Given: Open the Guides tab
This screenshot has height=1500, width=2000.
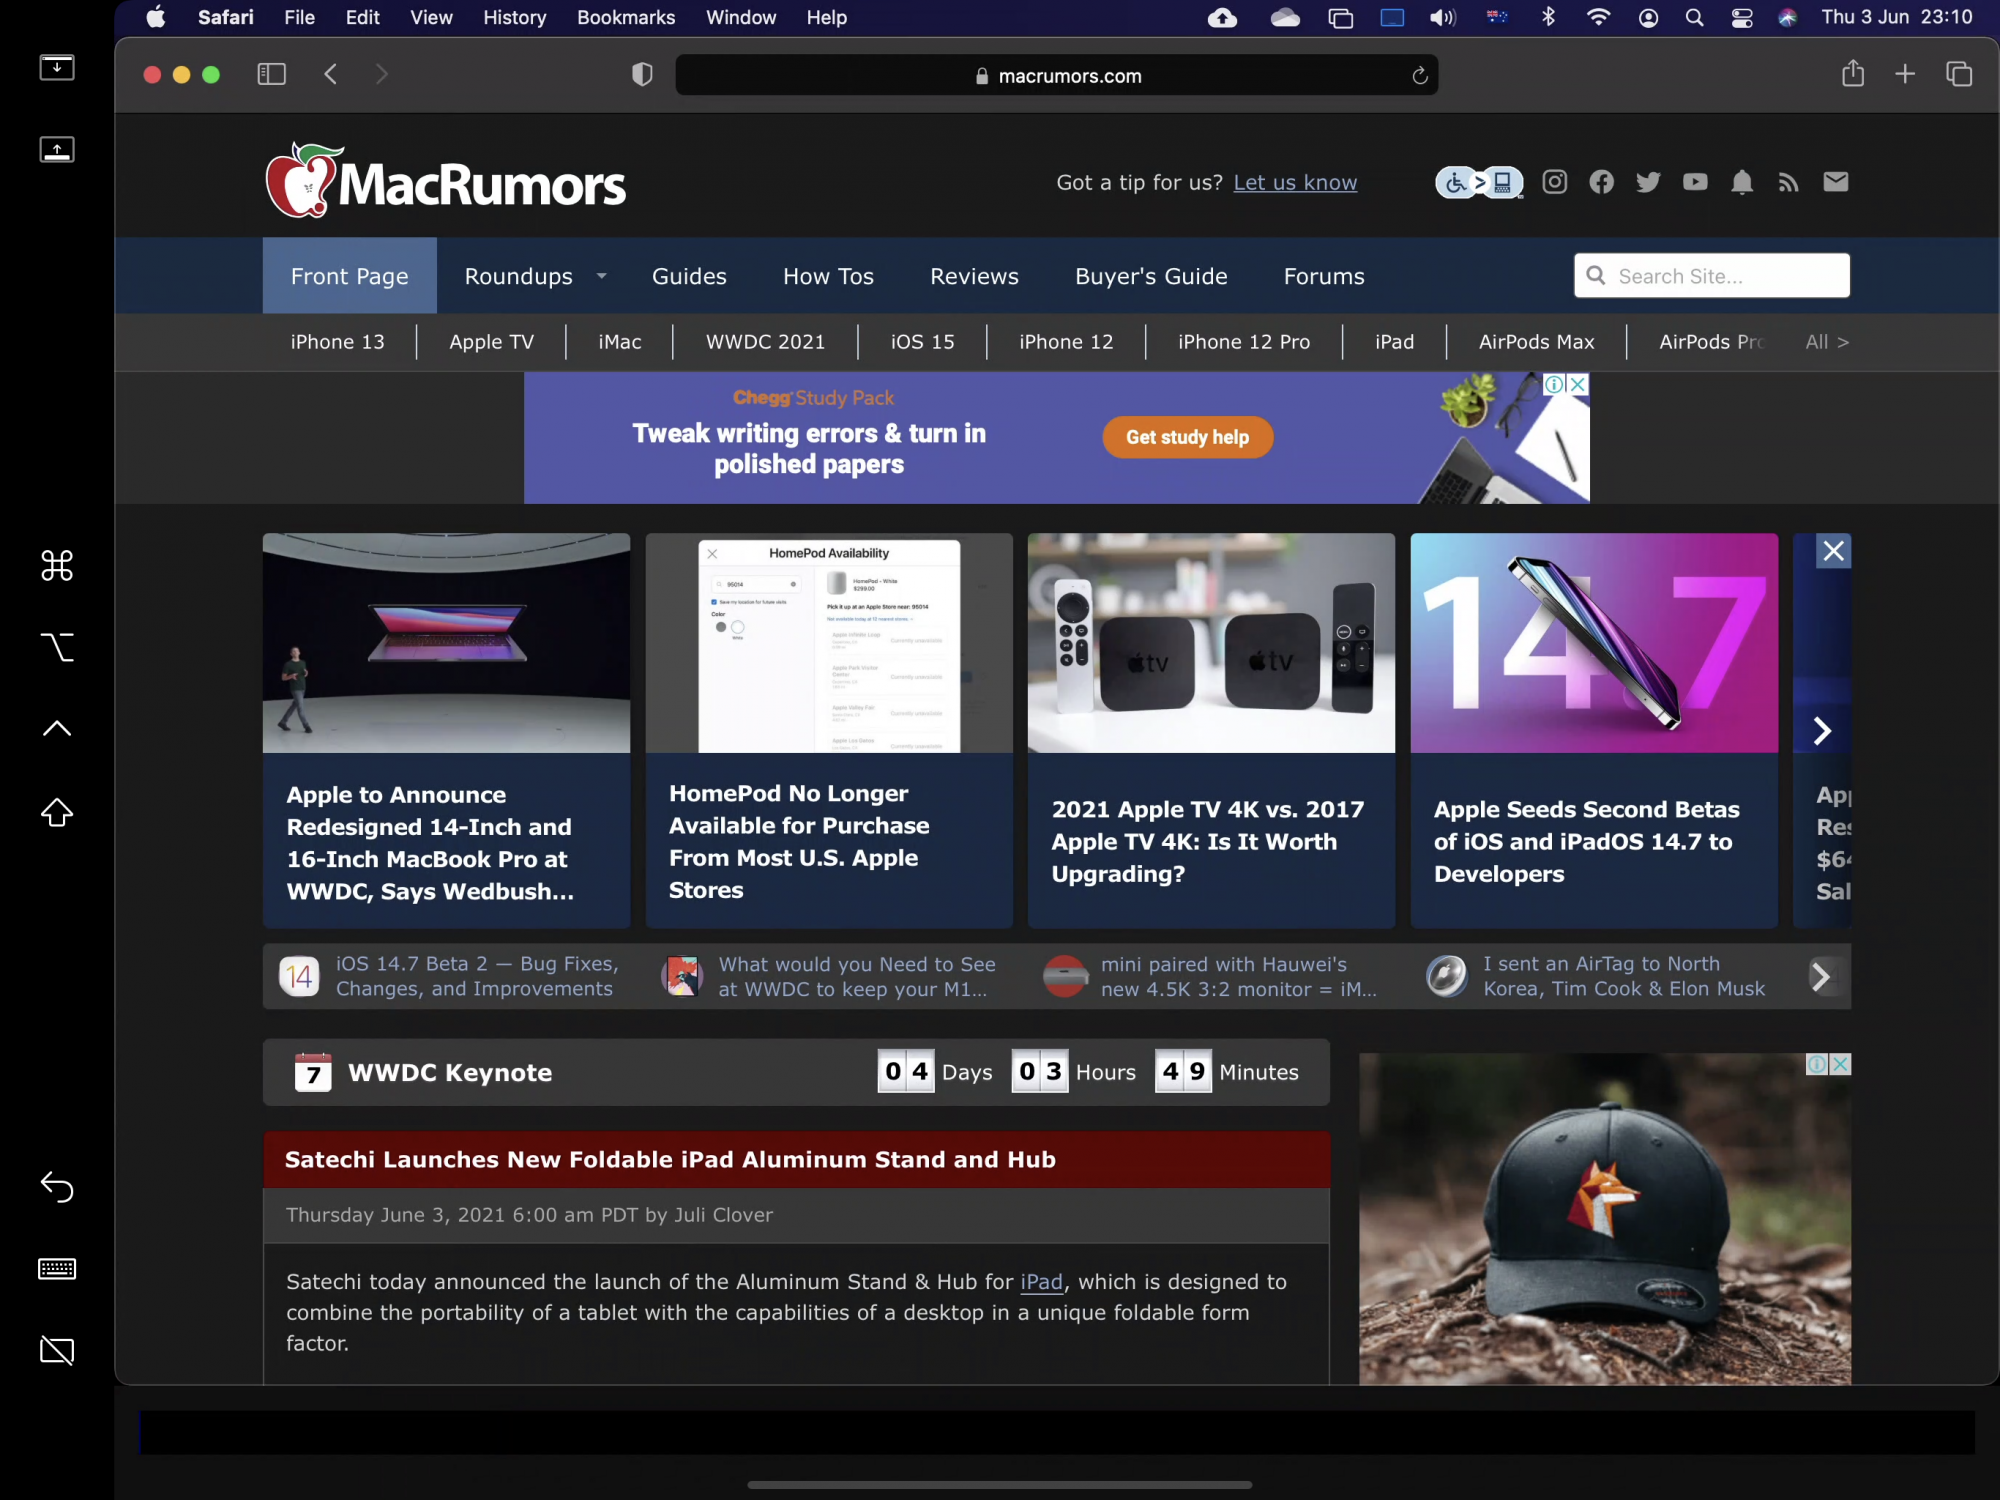Looking at the screenshot, I should point(689,276).
